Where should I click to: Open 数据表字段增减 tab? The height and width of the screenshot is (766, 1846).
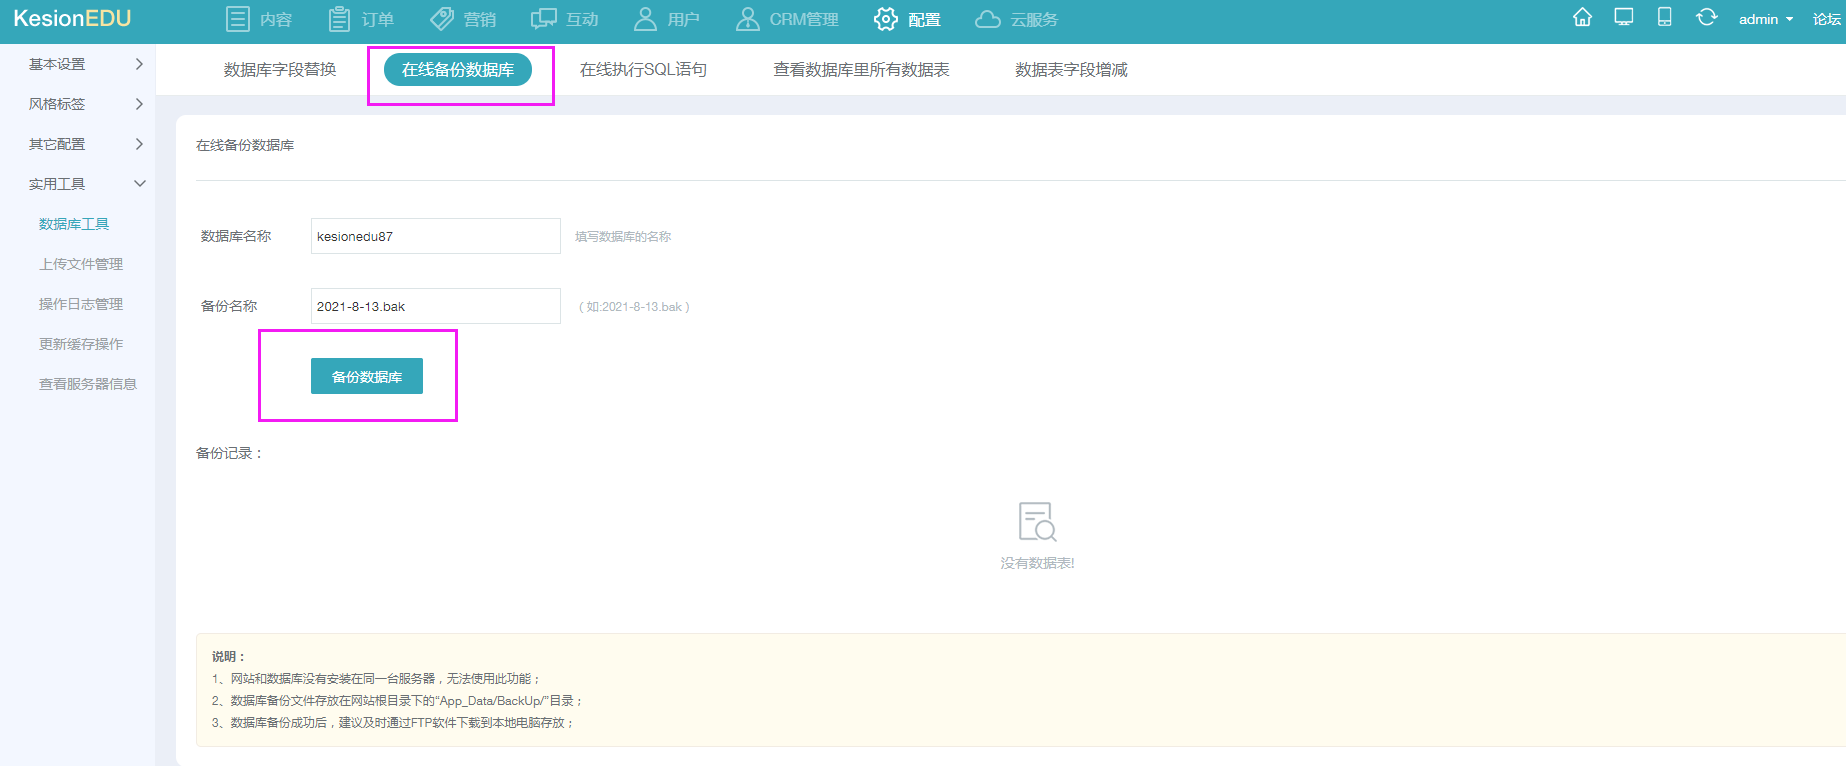click(x=1071, y=70)
